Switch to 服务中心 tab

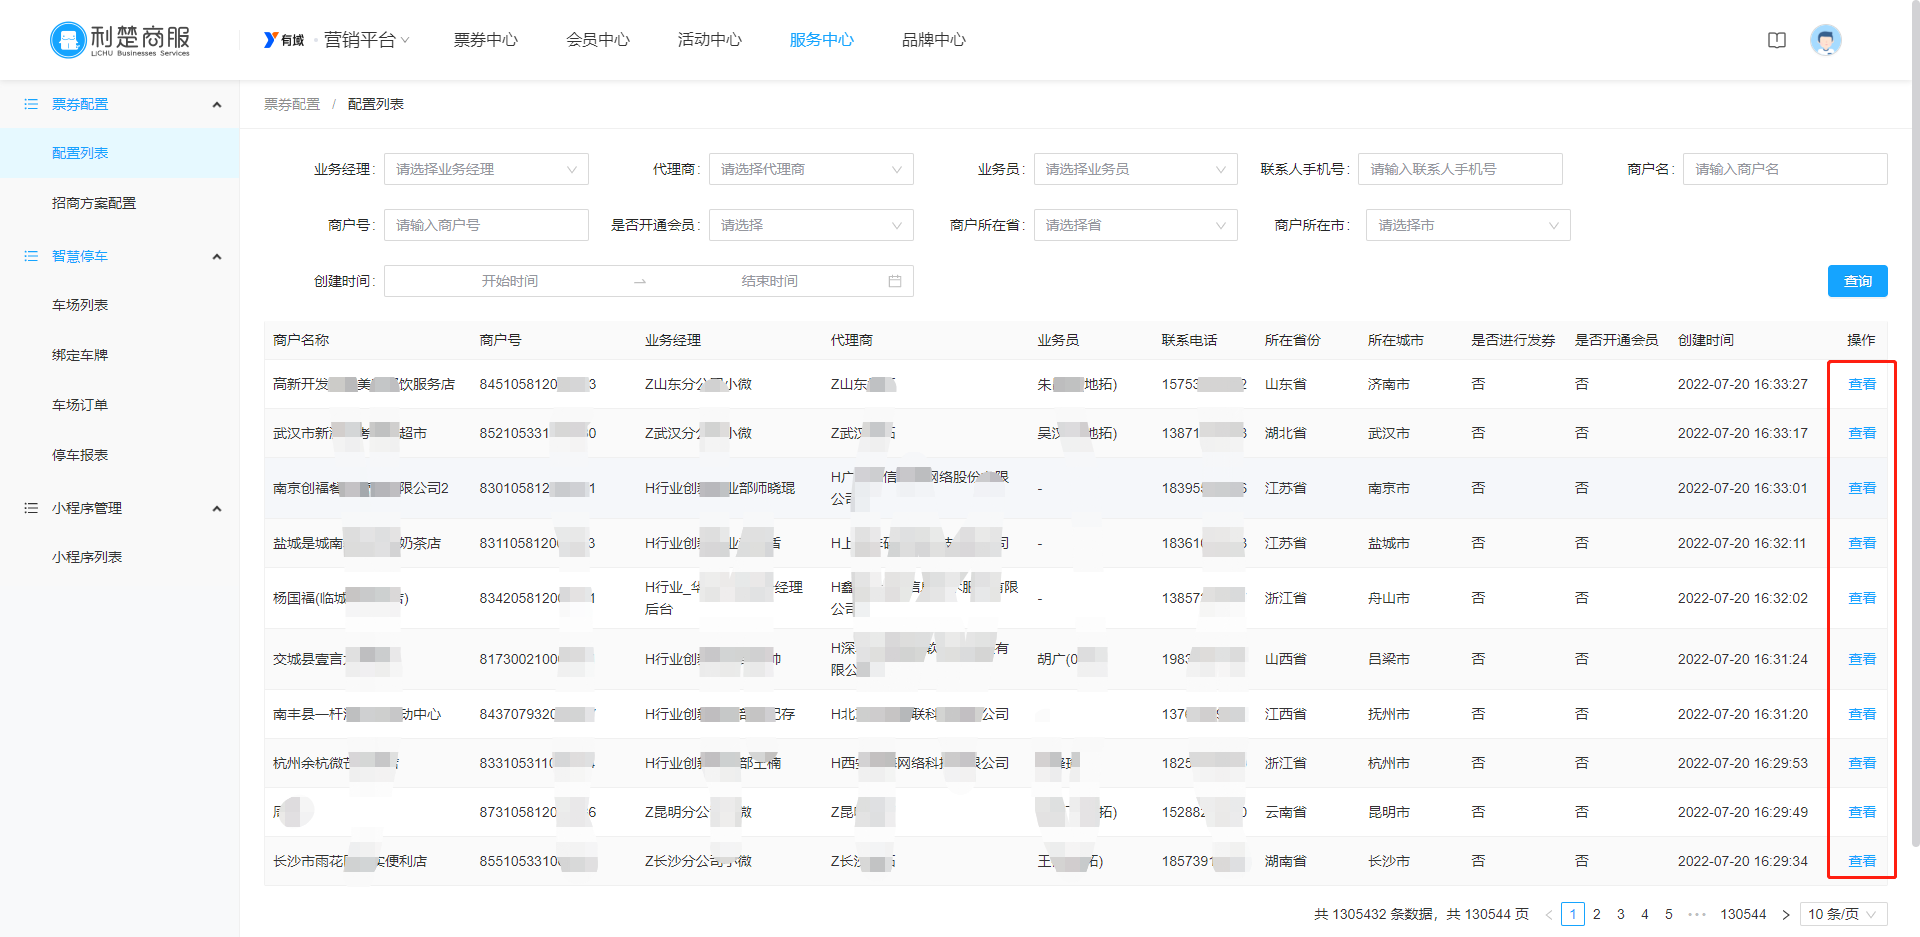tap(822, 40)
